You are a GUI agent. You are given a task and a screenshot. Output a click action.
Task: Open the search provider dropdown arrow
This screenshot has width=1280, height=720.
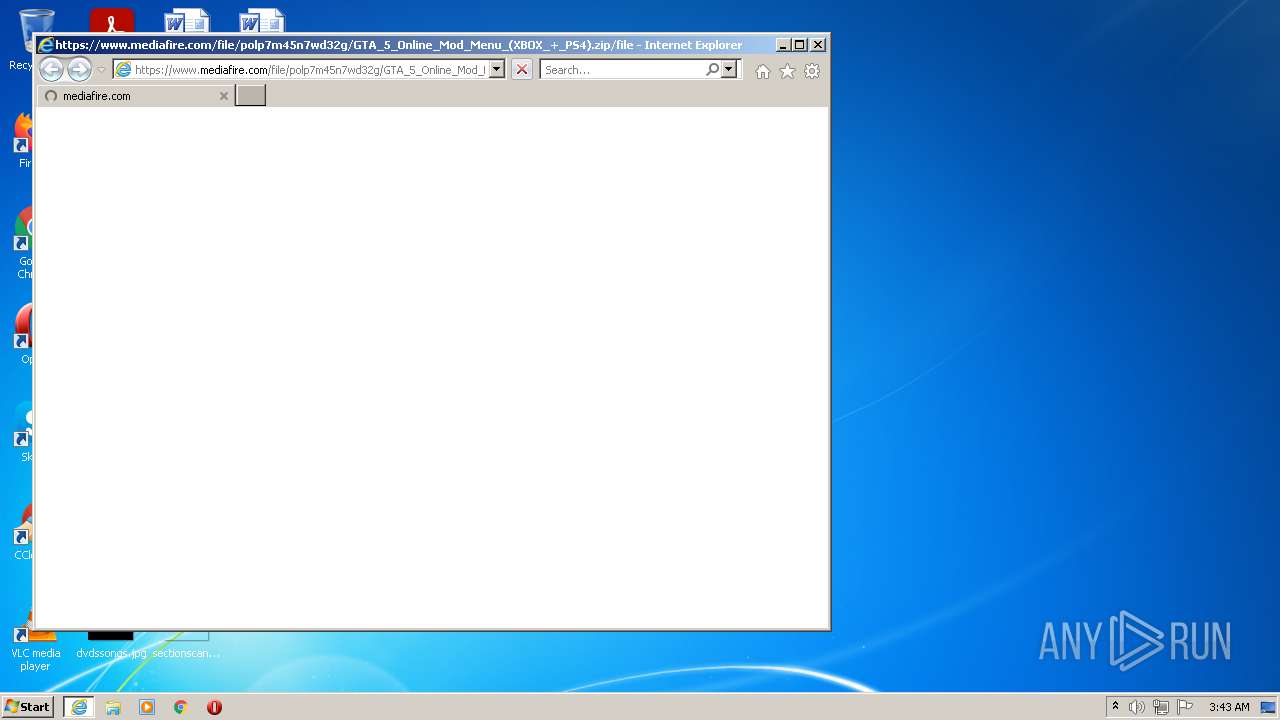(729, 70)
